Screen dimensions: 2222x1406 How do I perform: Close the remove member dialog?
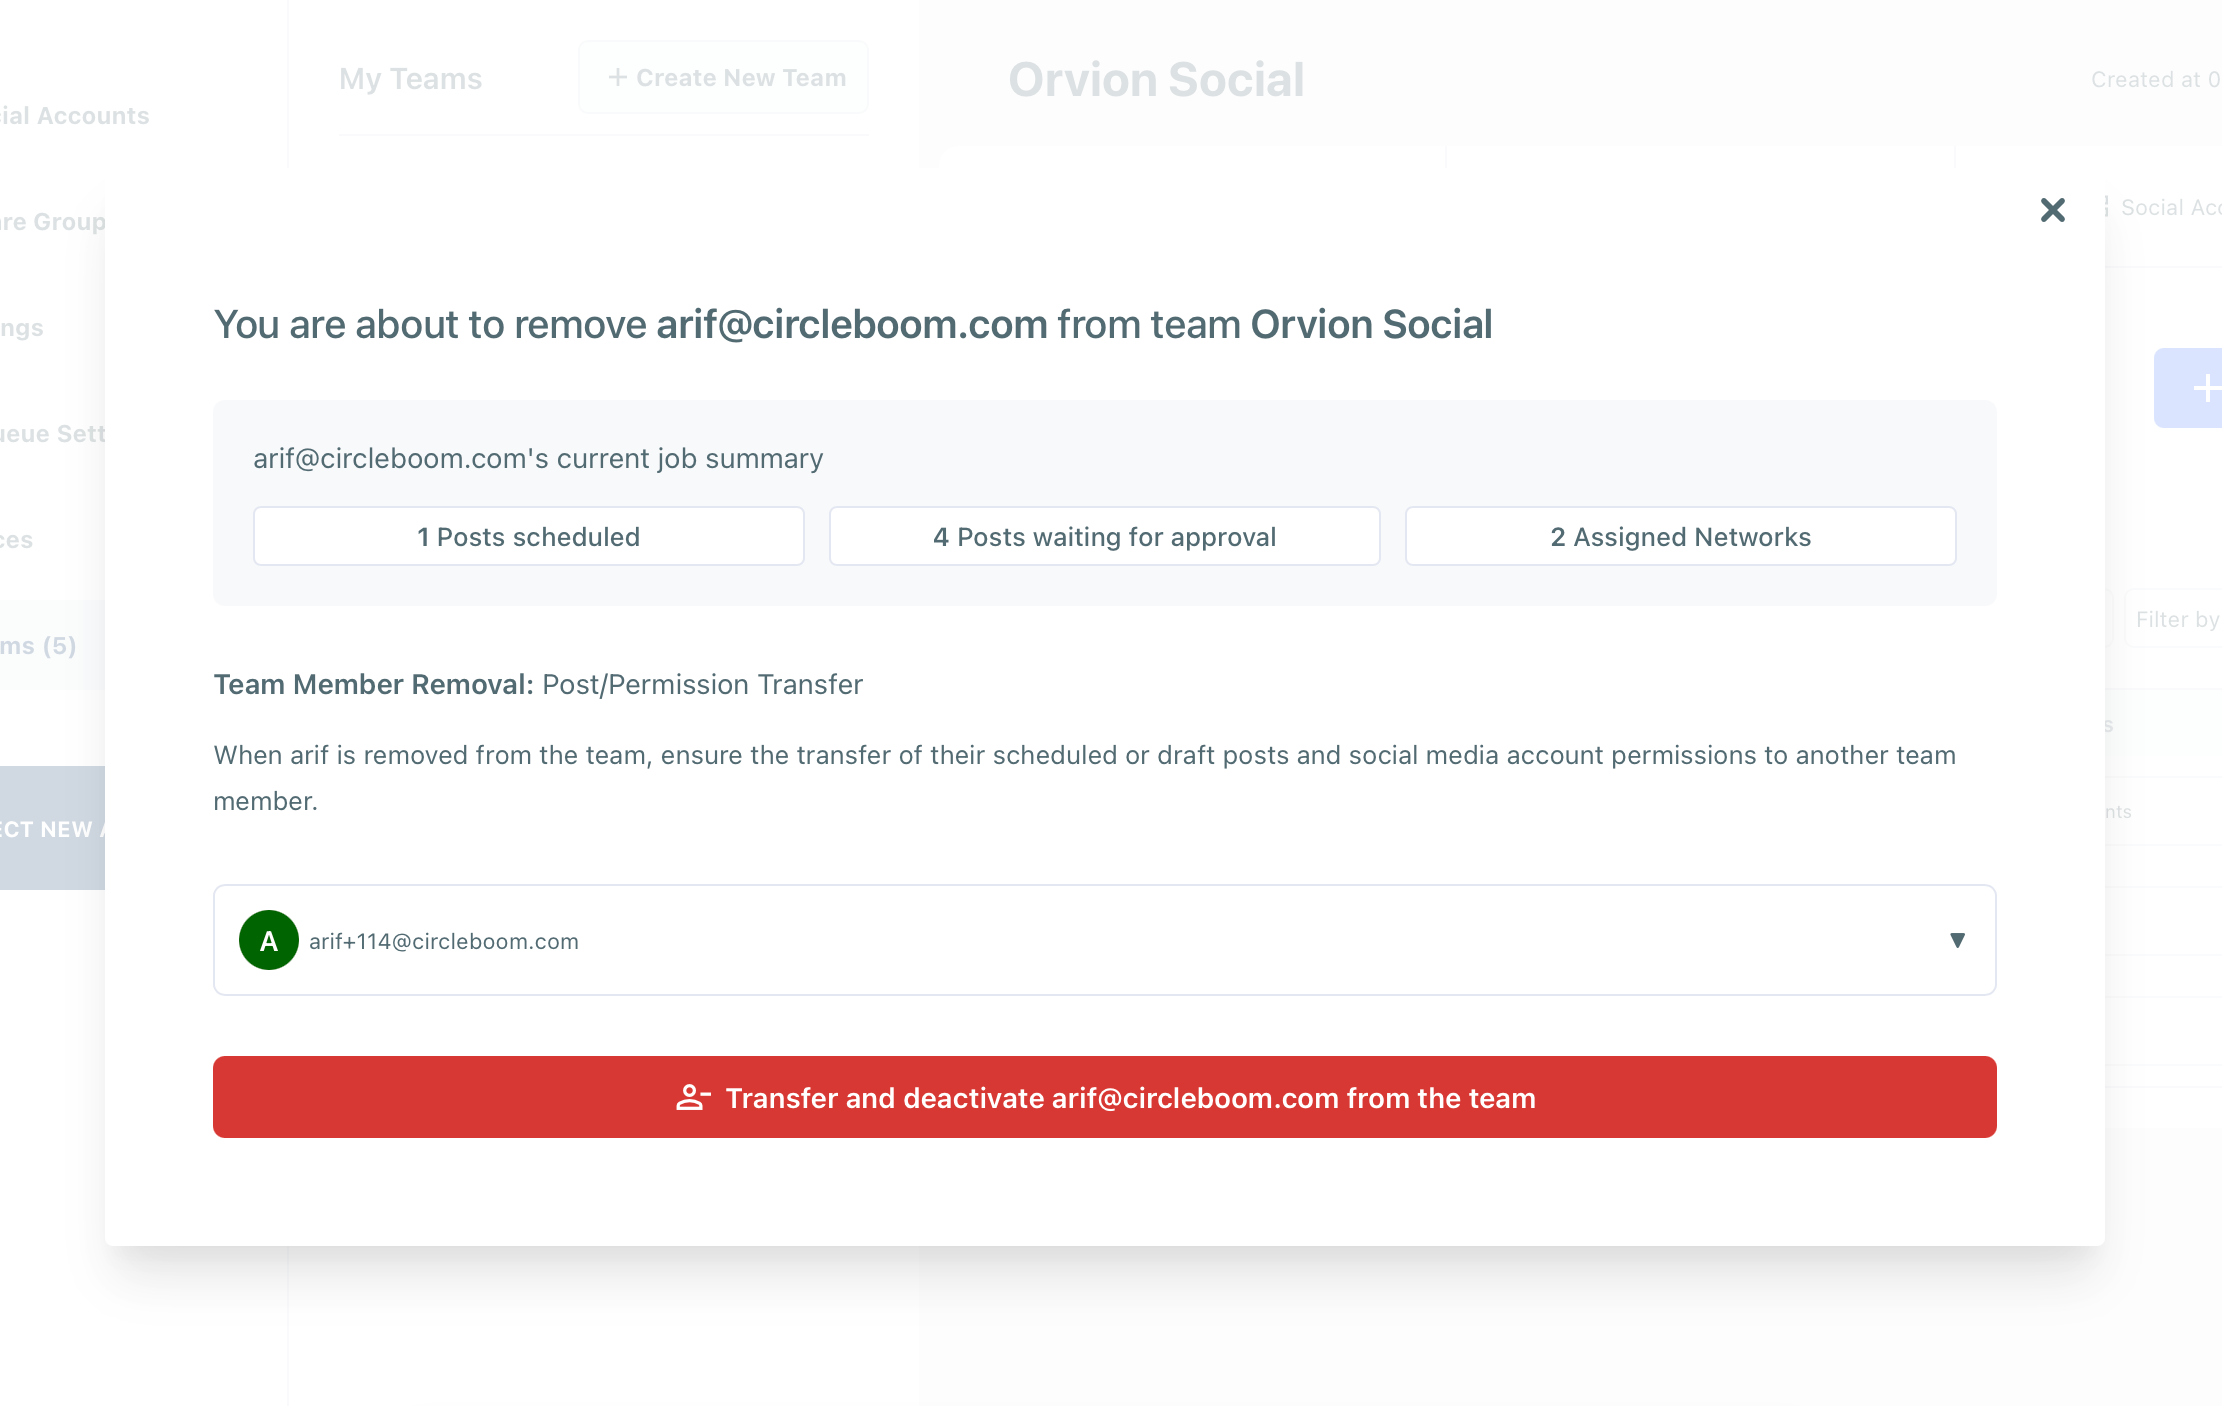pos(2052,210)
